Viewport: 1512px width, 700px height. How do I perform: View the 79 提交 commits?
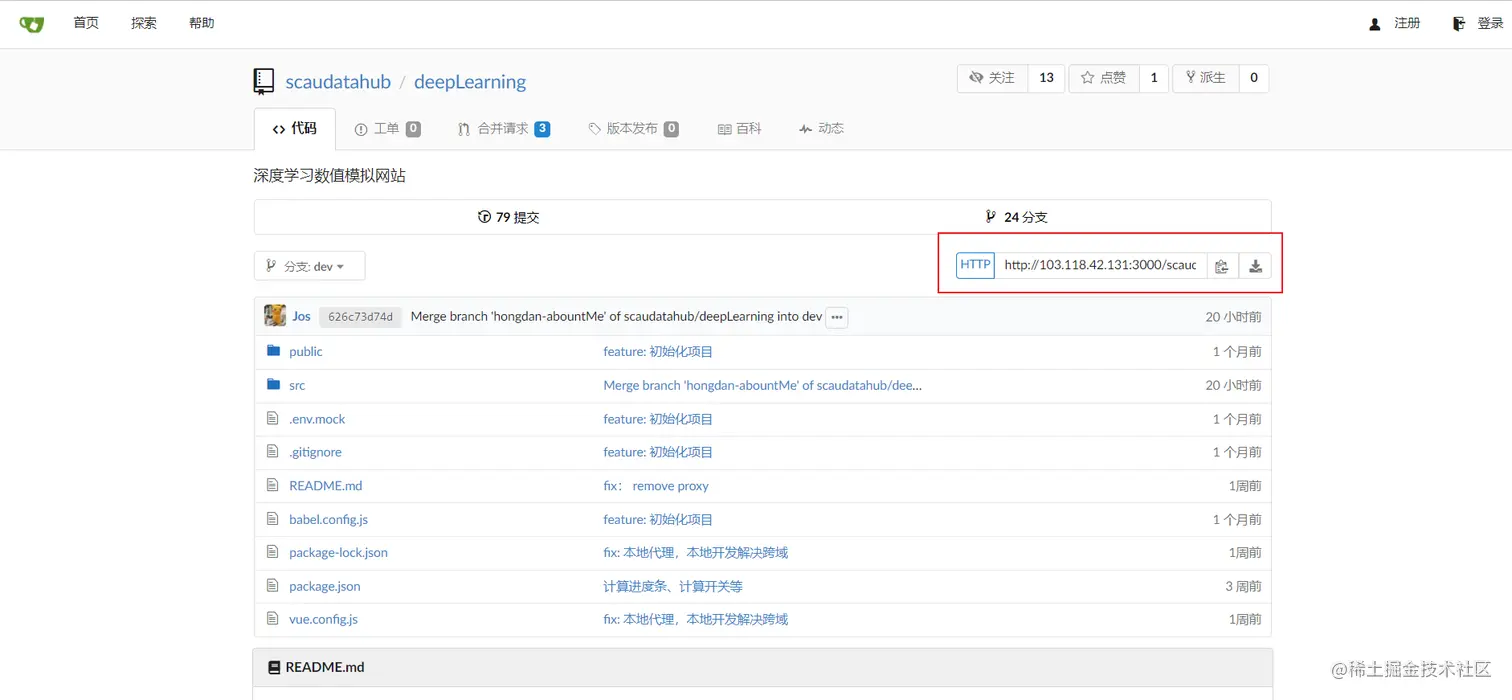pyautogui.click(x=509, y=217)
